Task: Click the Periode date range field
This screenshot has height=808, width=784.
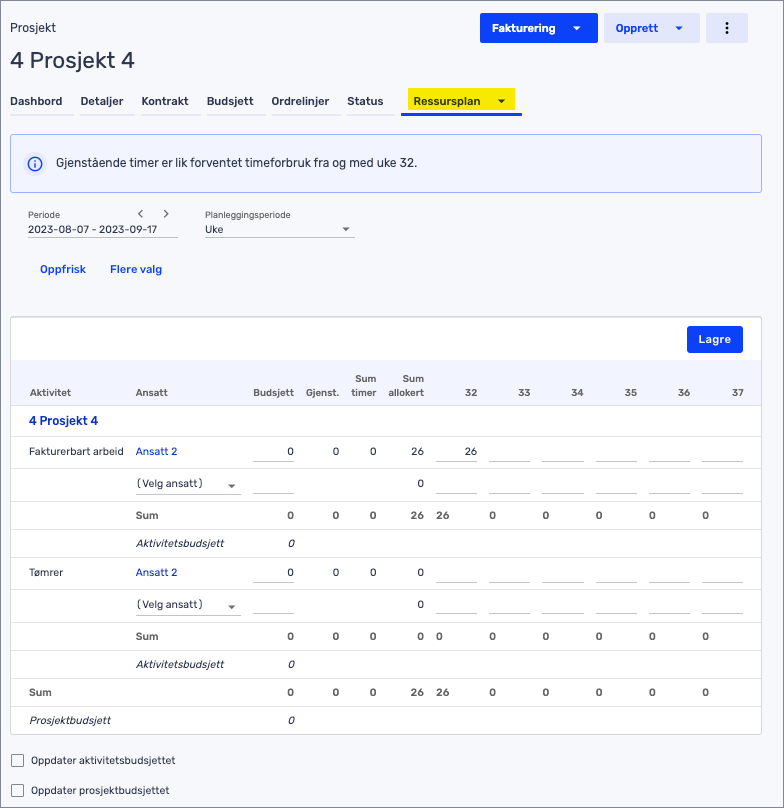Action: tap(102, 229)
